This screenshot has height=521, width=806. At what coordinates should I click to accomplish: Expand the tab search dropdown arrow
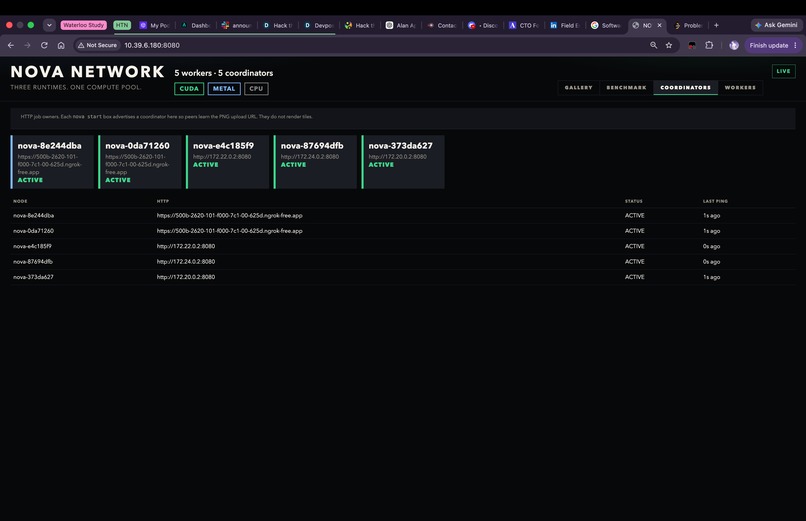click(x=49, y=25)
